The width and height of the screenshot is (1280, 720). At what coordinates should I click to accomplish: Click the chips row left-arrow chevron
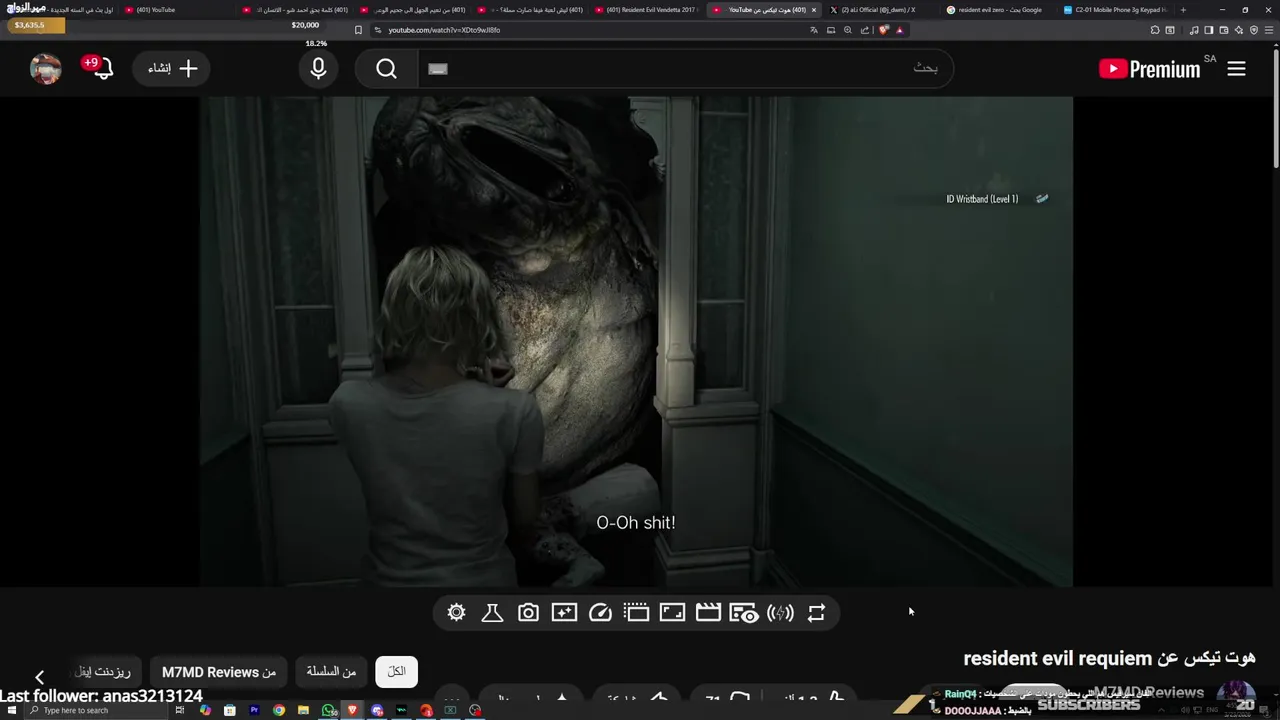(x=39, y=677)
